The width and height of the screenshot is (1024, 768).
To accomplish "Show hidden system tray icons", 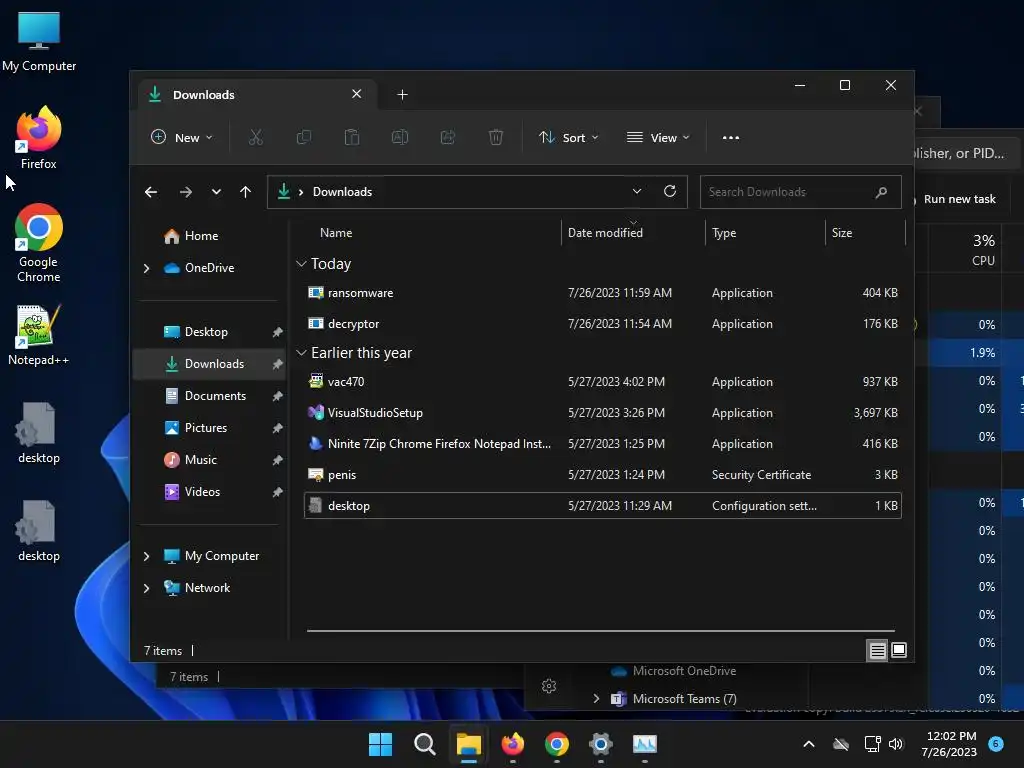I will tap(808, 744).
